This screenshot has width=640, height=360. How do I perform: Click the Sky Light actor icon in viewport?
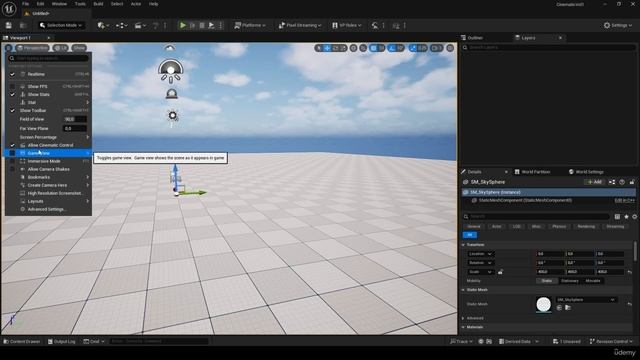coord(171,71)
